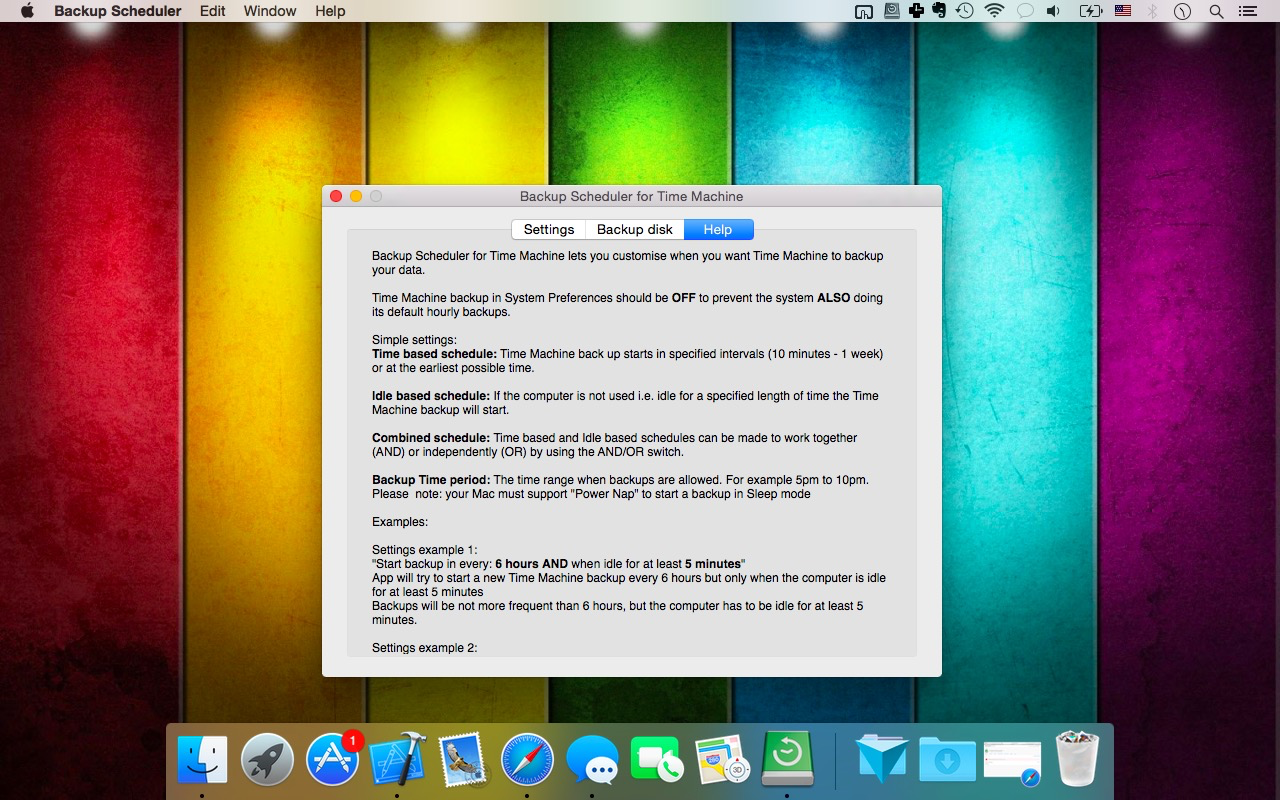Click the Bluetooth icon in the menu bar
The height and width of the screenshot is (800, 1280).
coord(1152,11)
